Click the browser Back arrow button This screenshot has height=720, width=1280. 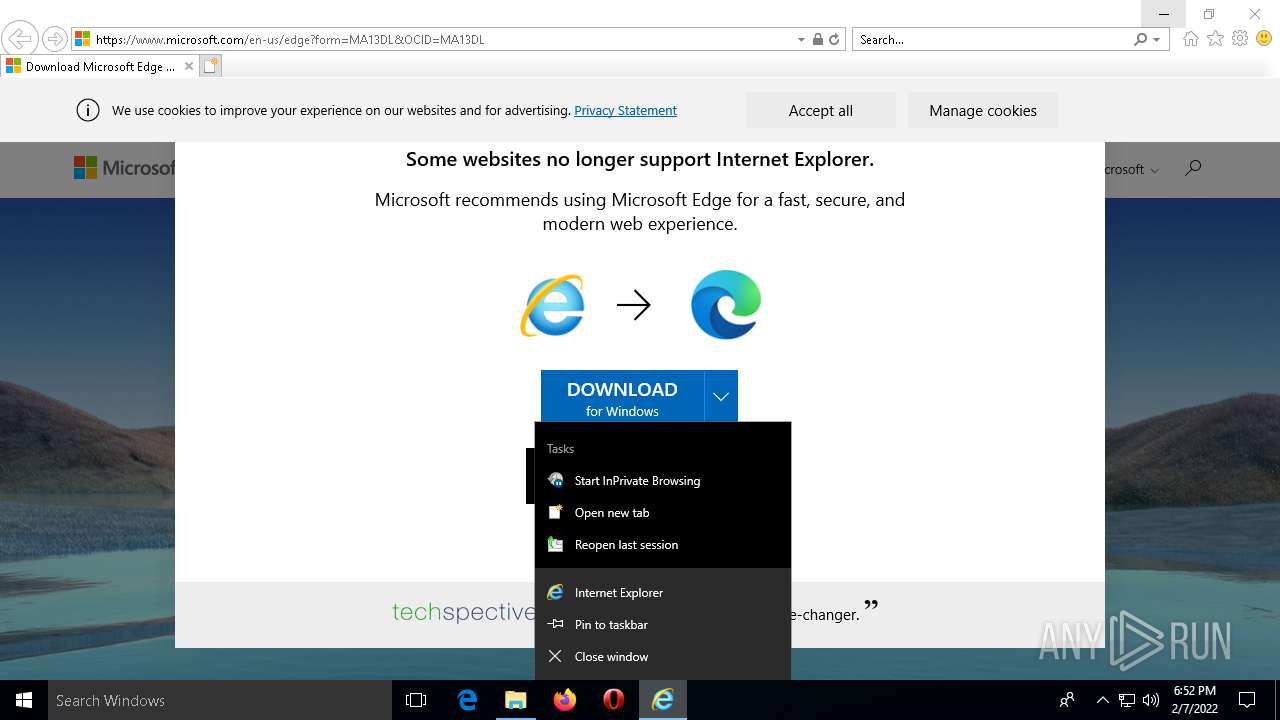click(19, 39)
